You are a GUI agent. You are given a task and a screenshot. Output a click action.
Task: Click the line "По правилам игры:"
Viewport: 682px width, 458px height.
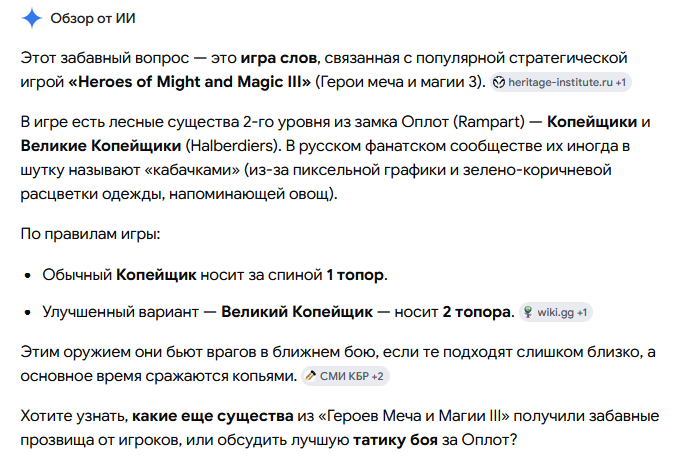tap(90, 234)
